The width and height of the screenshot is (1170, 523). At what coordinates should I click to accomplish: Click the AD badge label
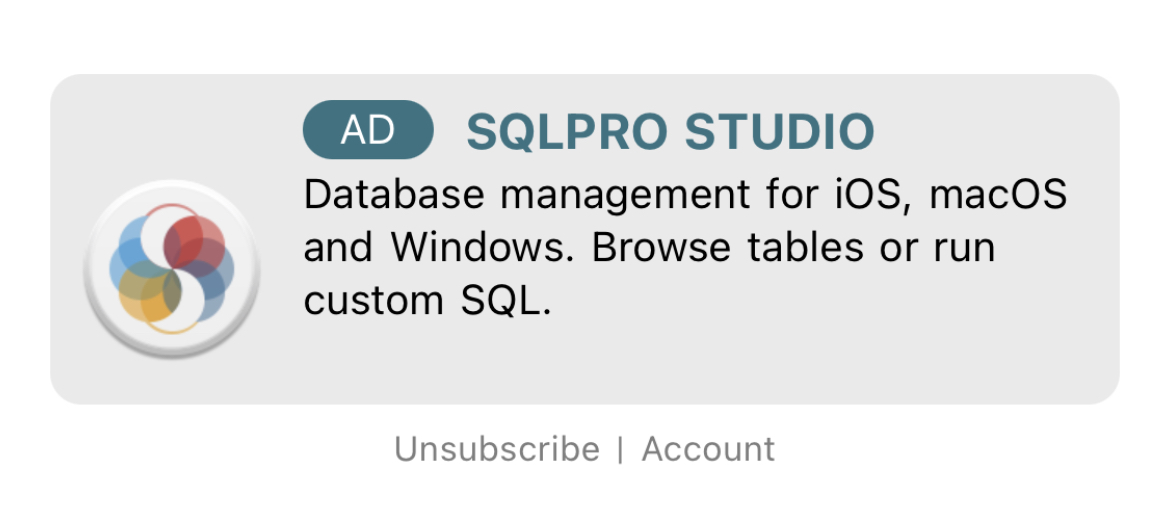[367, 130]
